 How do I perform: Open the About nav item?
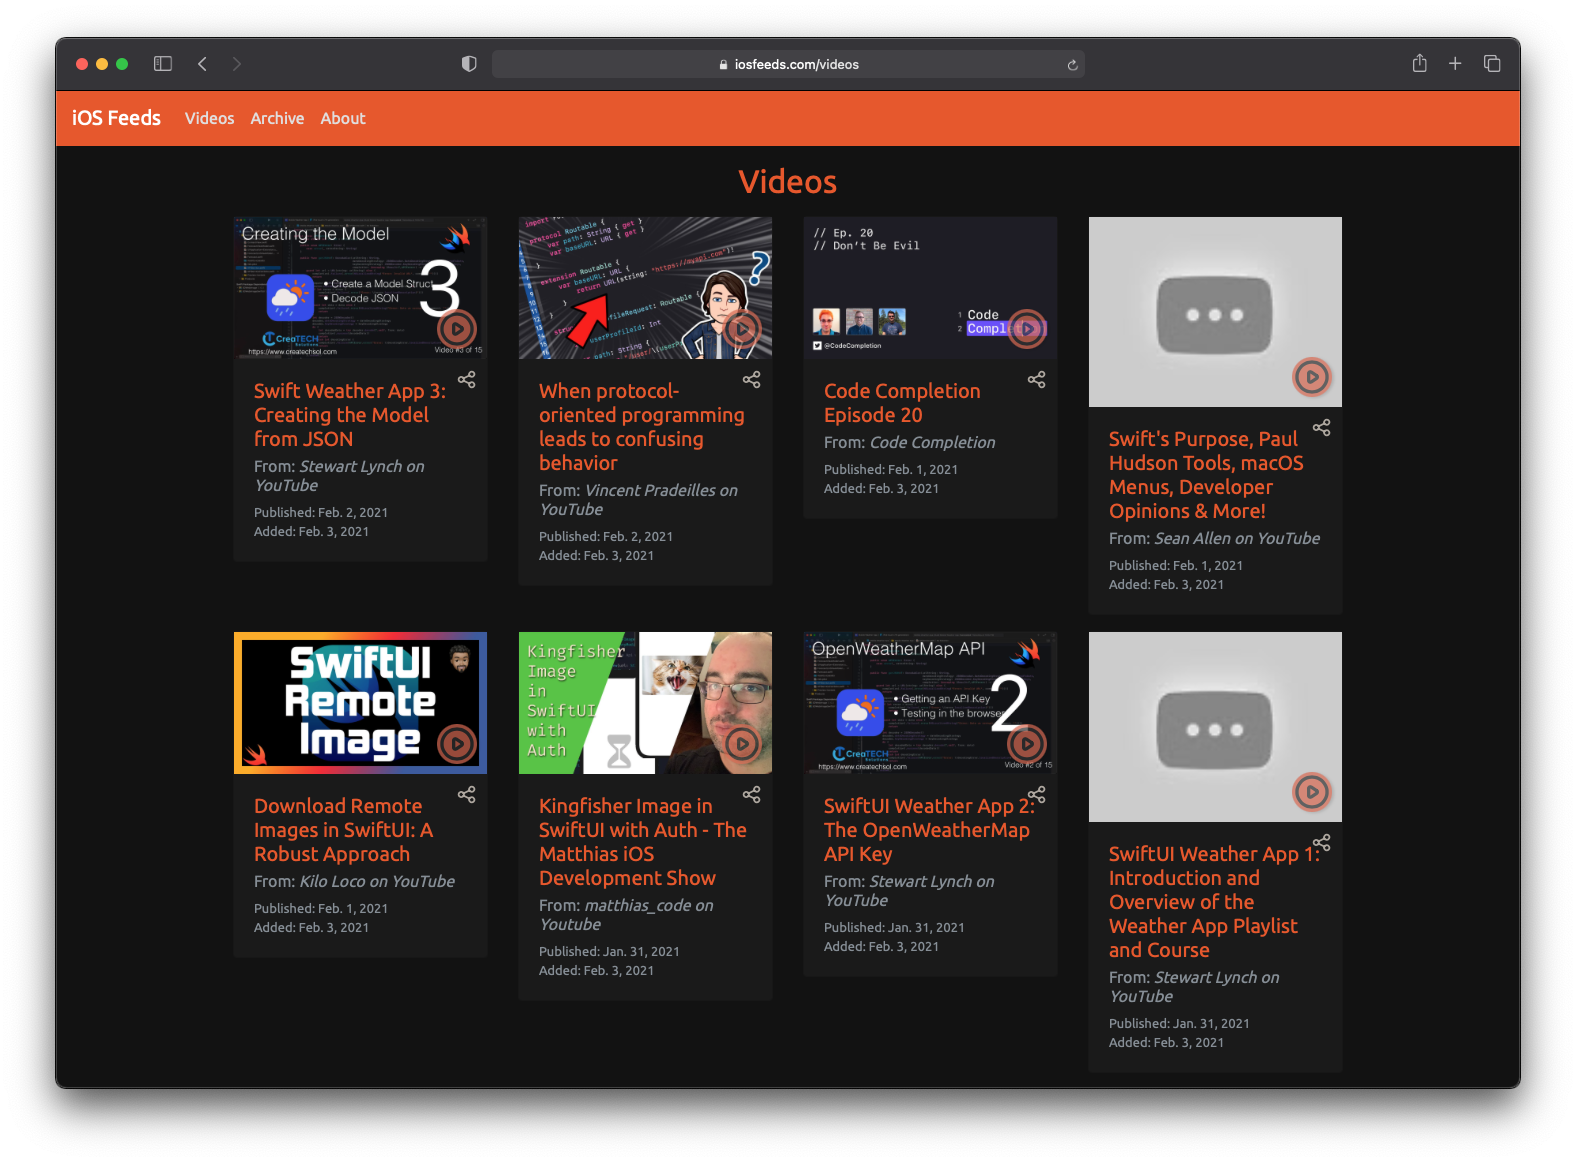(343, 118)
